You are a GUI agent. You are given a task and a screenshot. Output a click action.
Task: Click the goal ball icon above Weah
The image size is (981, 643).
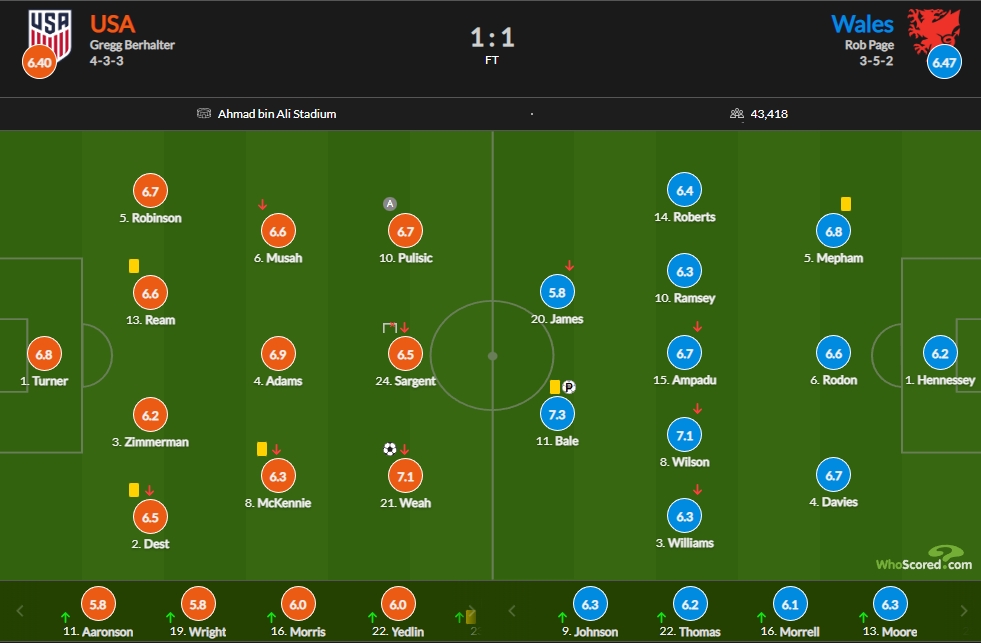[390, 449]
